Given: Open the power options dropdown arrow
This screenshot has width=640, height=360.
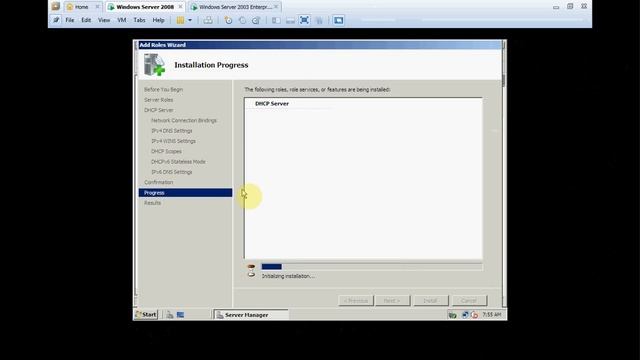Looking at the screenshot, I should (x=190, y=20).
